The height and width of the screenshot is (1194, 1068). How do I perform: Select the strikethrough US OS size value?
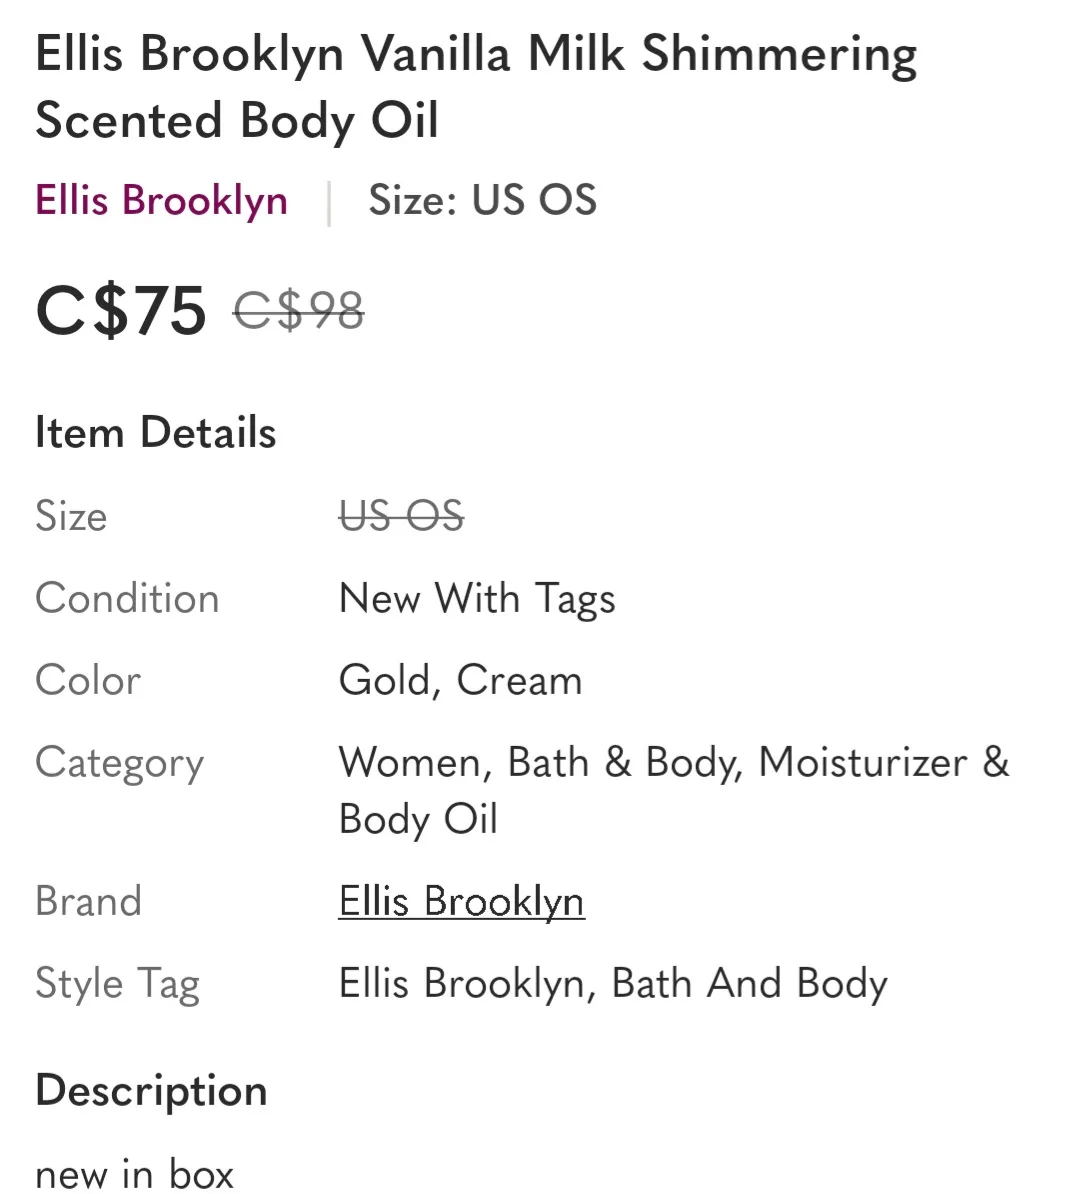coord(401,516)
